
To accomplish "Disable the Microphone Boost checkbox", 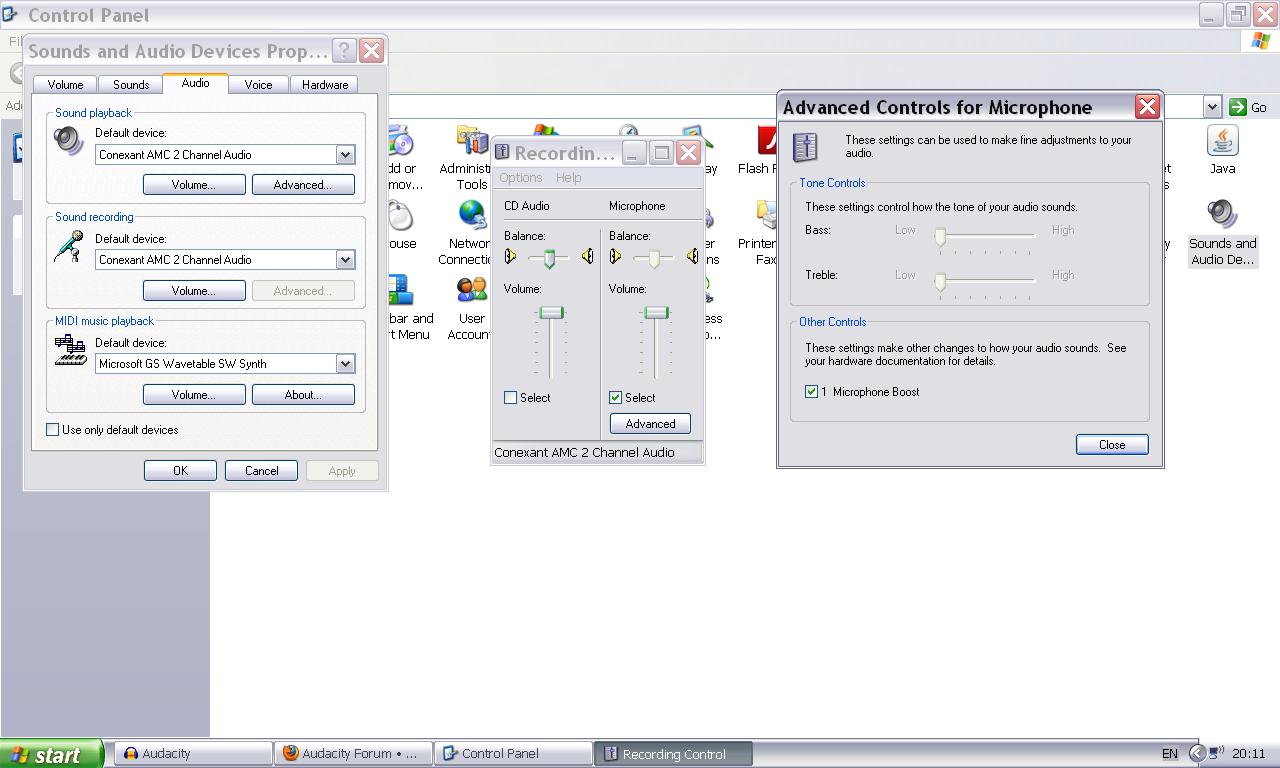I will coord(812,392).
